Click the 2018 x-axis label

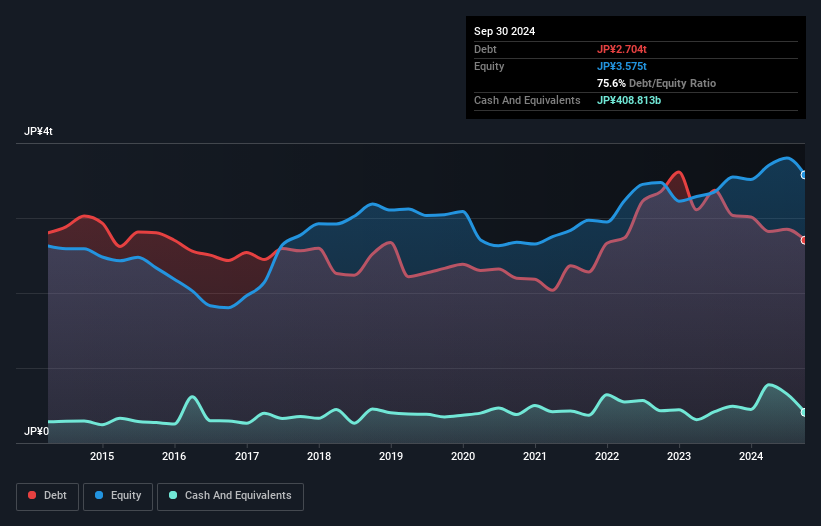tap(319, 456)
